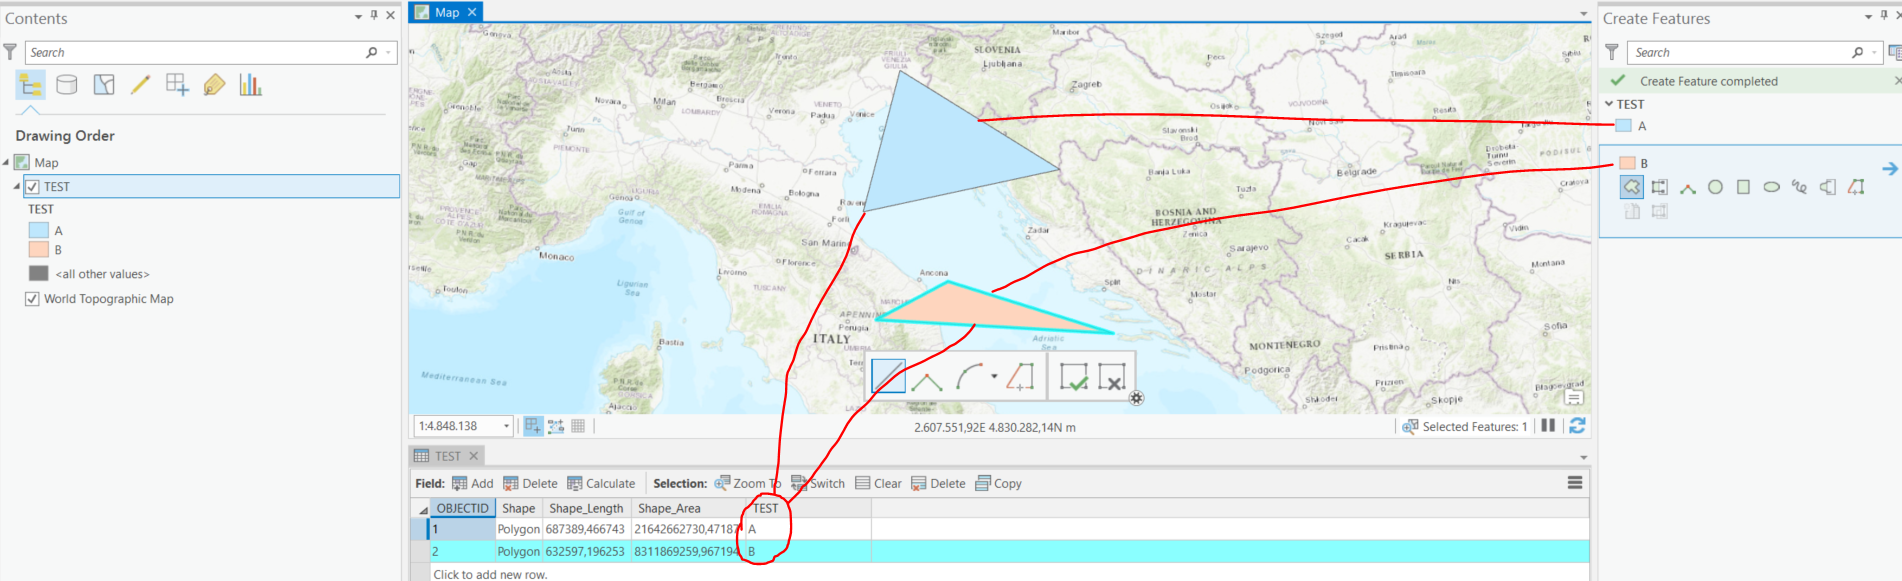Viewport: 1902px width, 581px height.
Task: Select List By Labeling tag icon
Action: pos(214,85)
